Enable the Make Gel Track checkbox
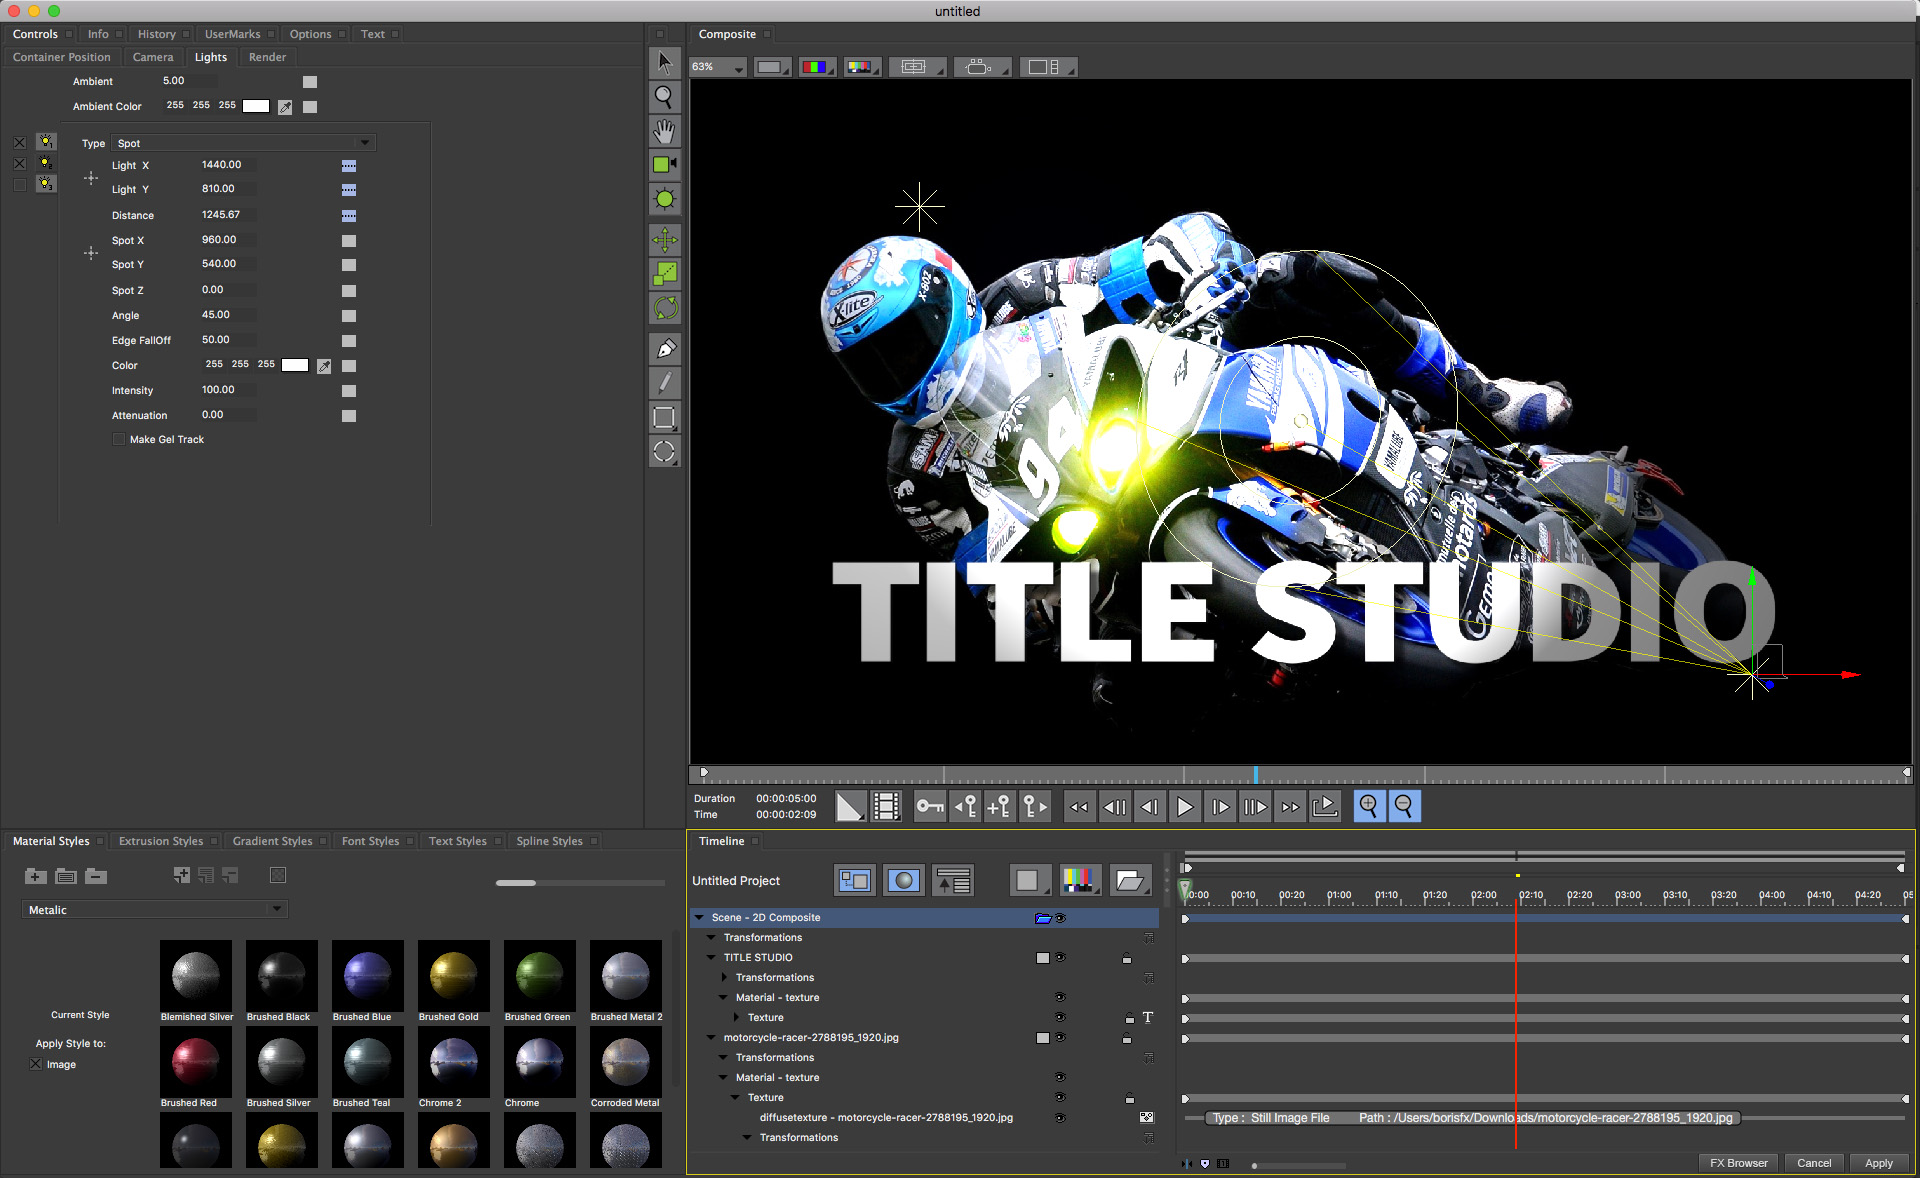Image resolution: width=1920 pixels, height=1178 pixels. 118,439
